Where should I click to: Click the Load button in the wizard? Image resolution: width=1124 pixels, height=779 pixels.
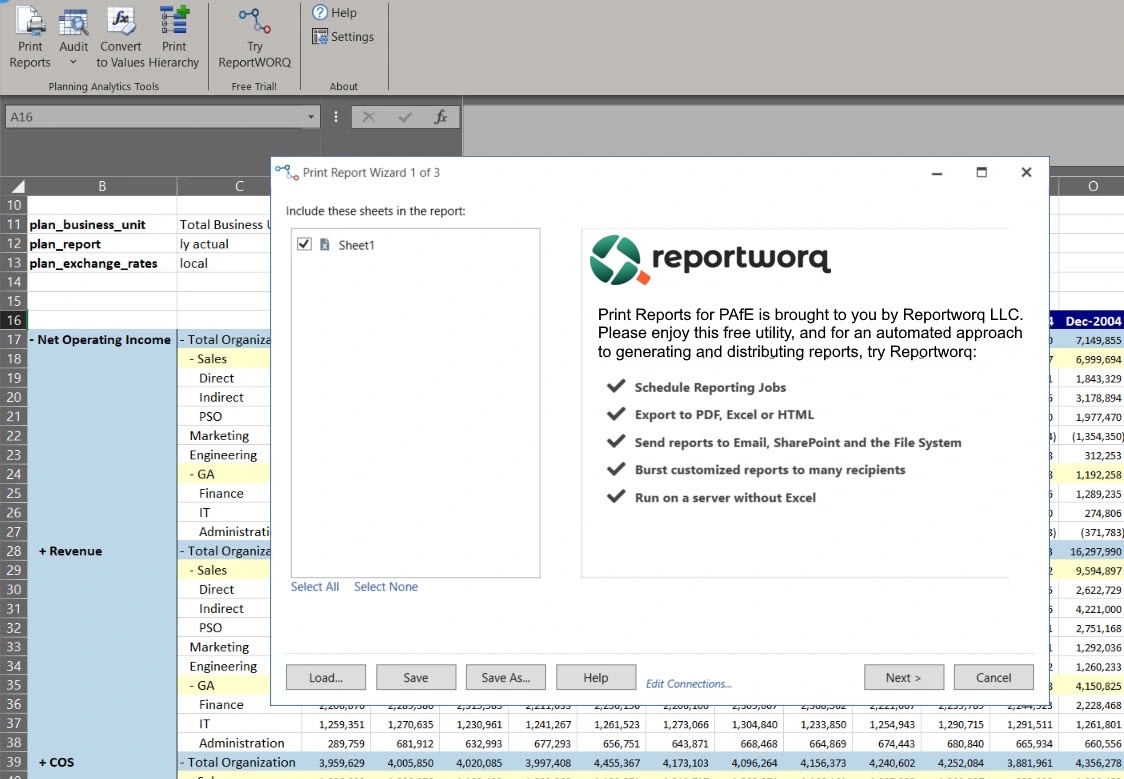tap(325, 677)
